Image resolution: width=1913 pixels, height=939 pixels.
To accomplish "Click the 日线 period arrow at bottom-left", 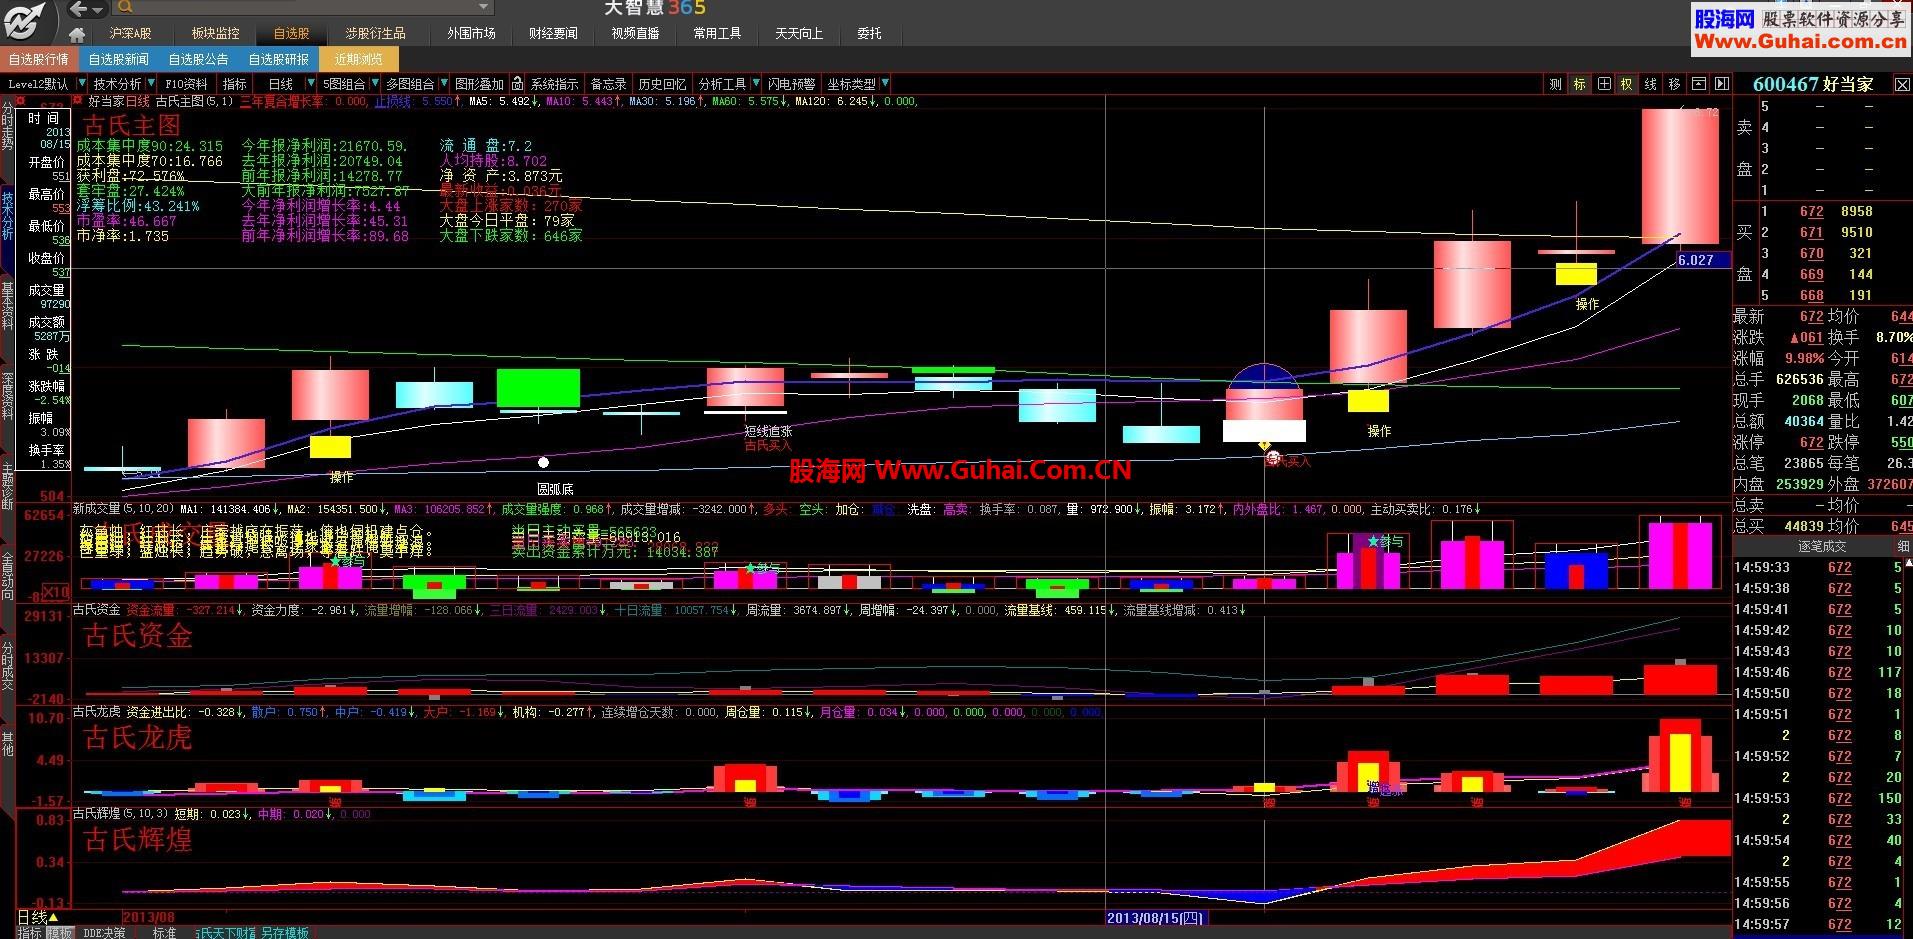I will point(53,917).
